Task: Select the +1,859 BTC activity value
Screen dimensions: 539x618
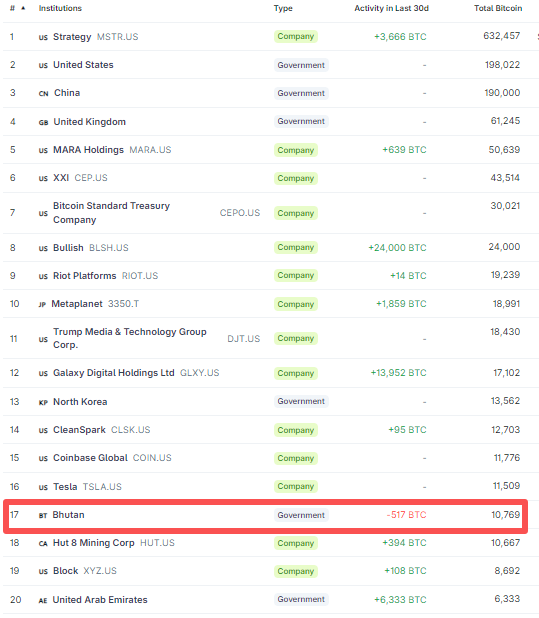Action: click(x=401, y=304)
